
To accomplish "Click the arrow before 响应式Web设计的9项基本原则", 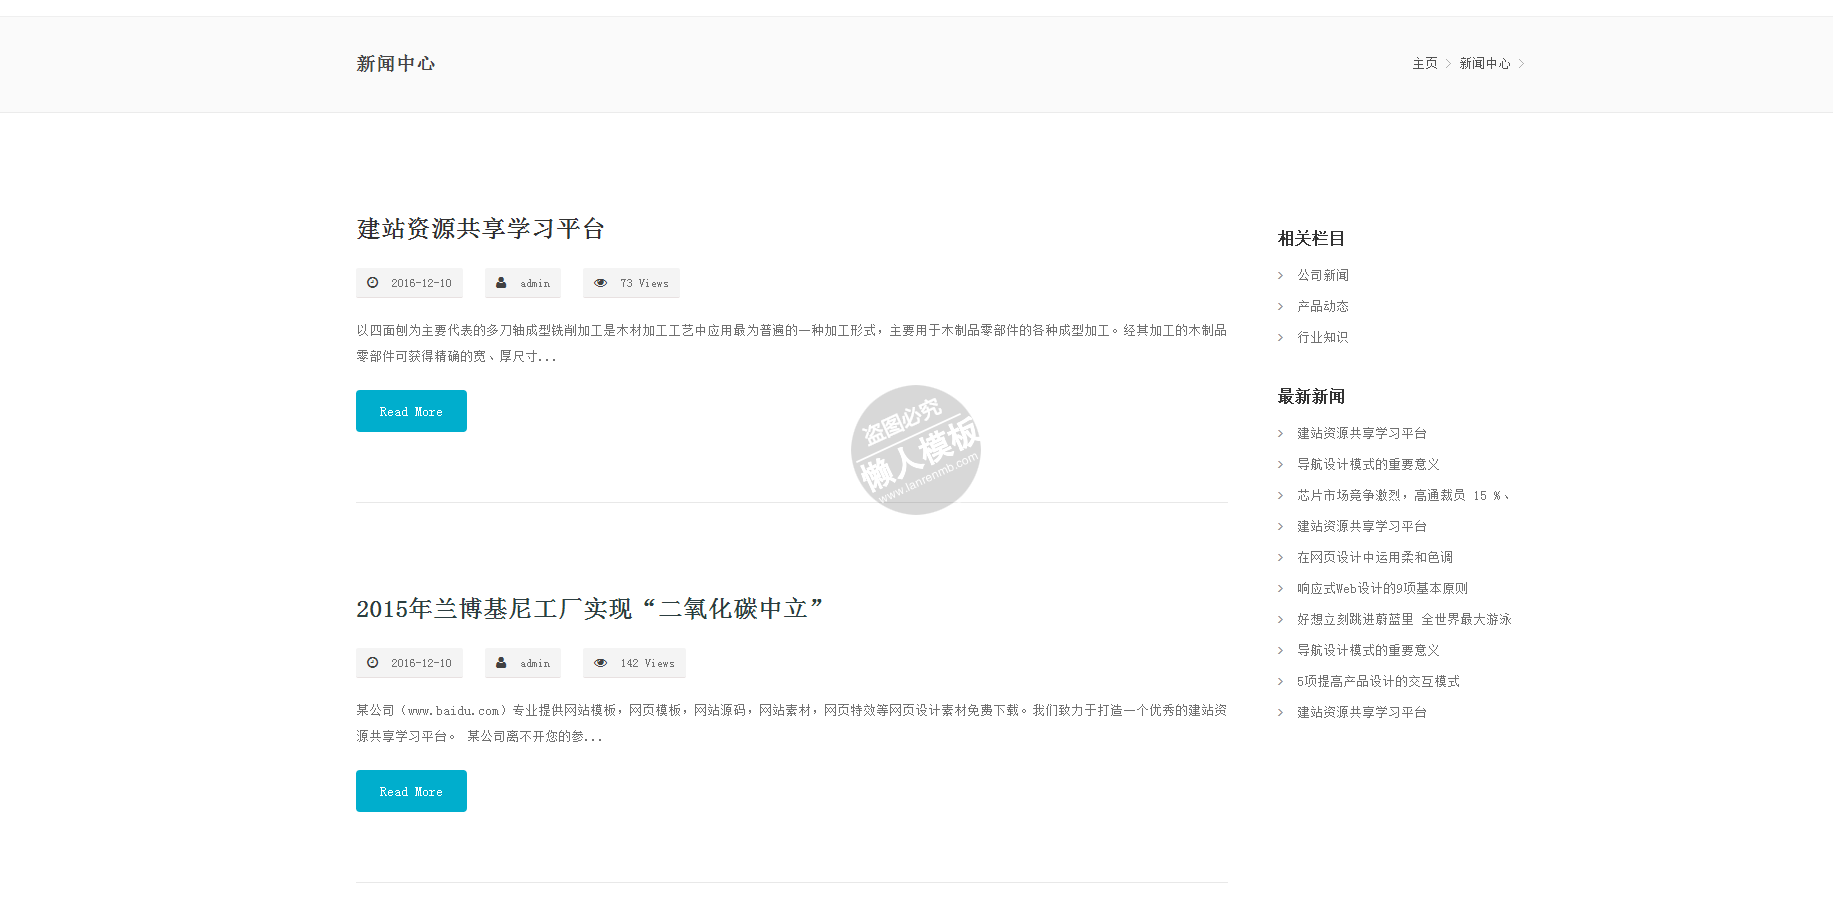I will [1280, 588].
